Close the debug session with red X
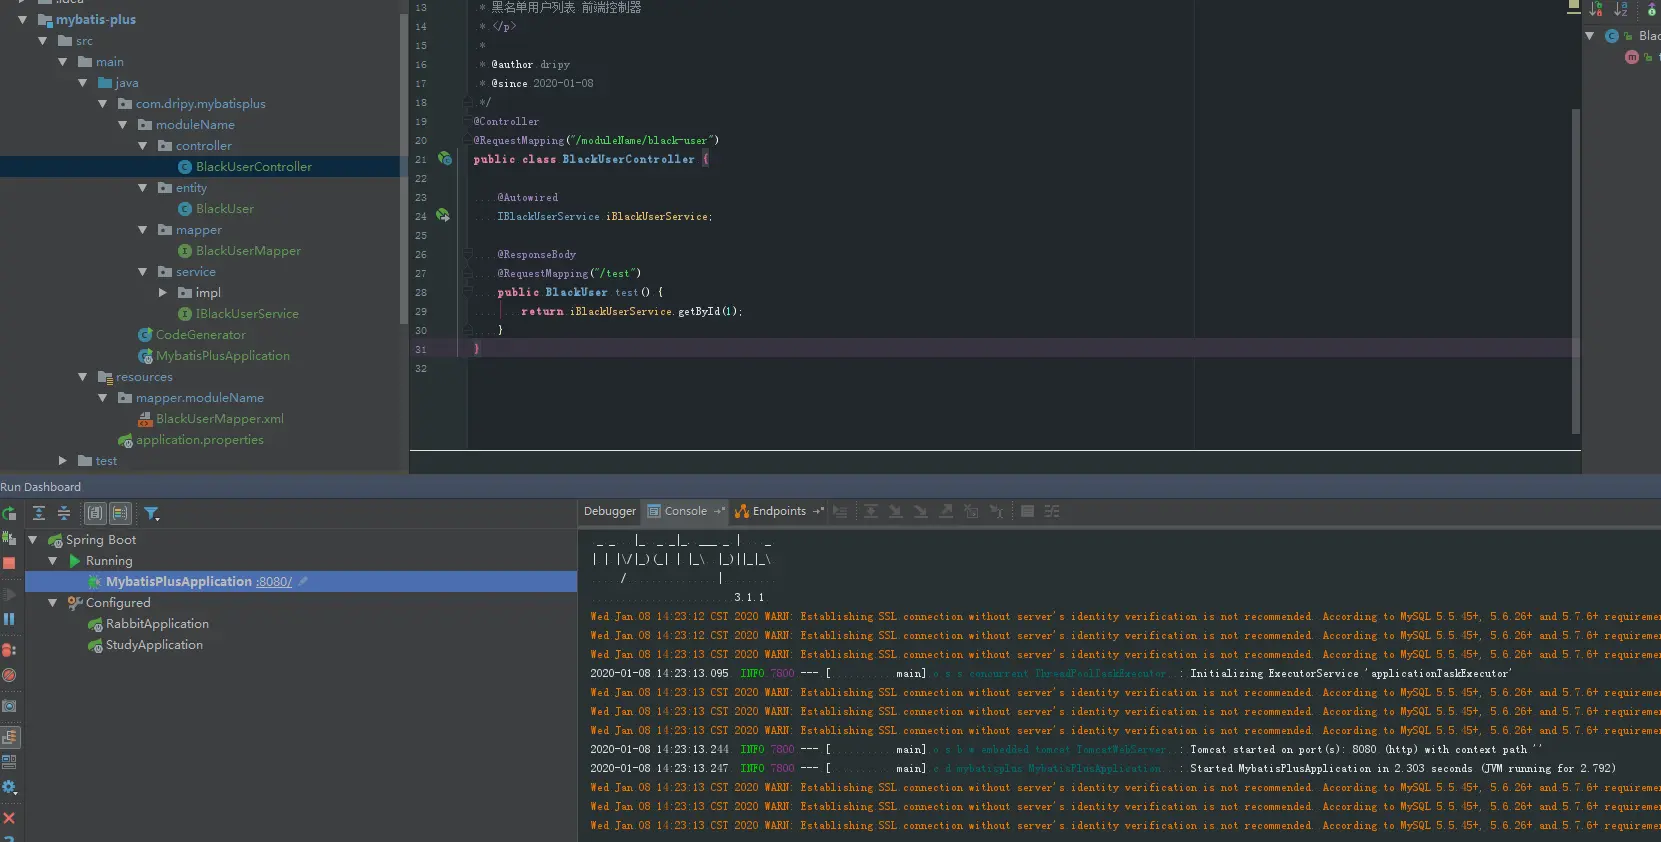The height and width of the screenshot is (842, 1661). (x=9, y=818)
